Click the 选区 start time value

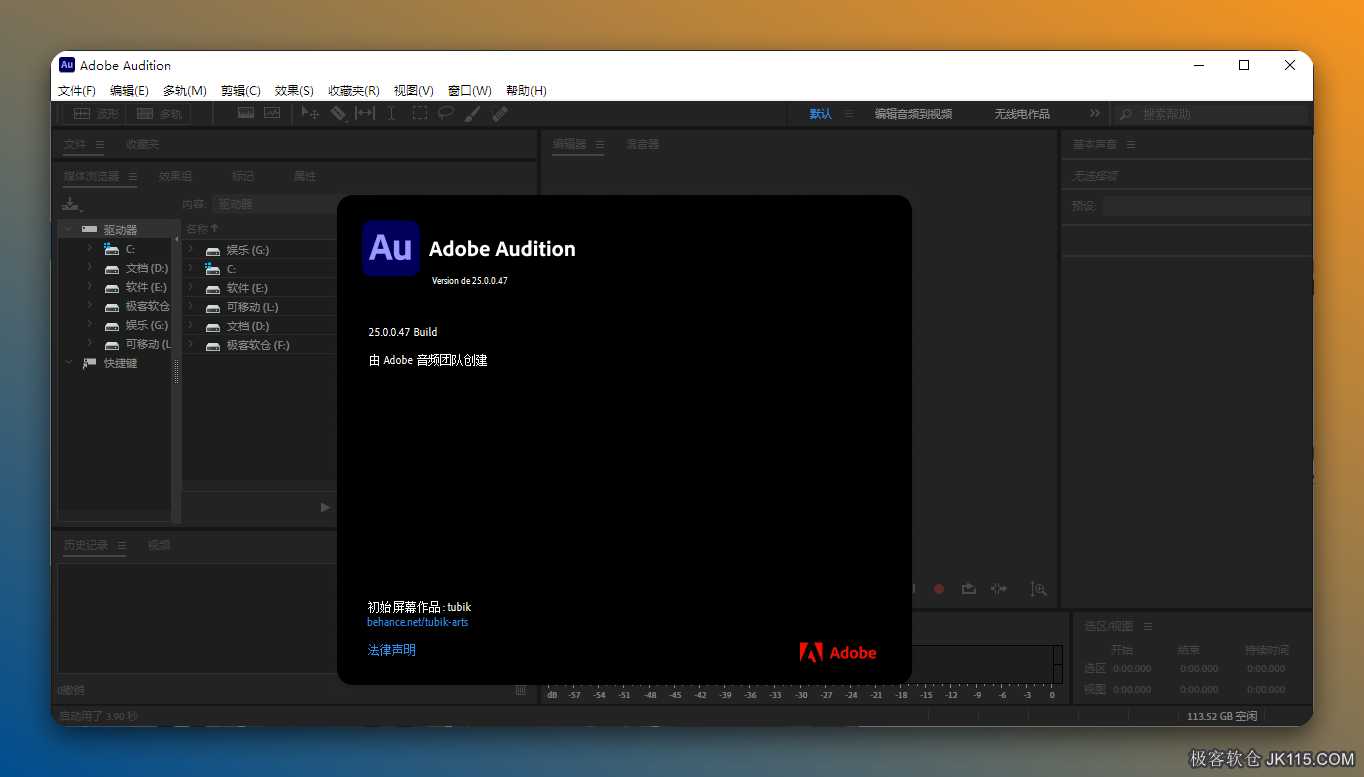click(1132, 668)
